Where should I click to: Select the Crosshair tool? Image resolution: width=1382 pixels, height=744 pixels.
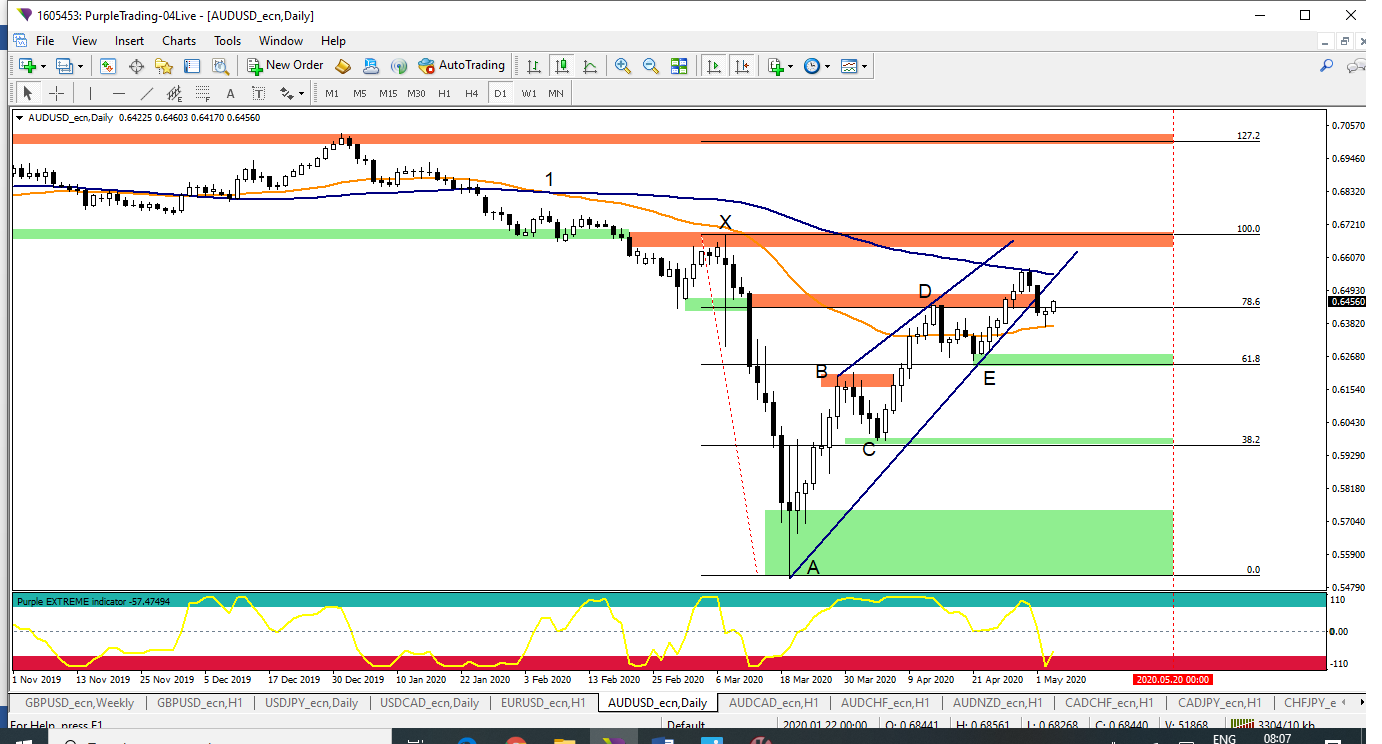[56, 93]
